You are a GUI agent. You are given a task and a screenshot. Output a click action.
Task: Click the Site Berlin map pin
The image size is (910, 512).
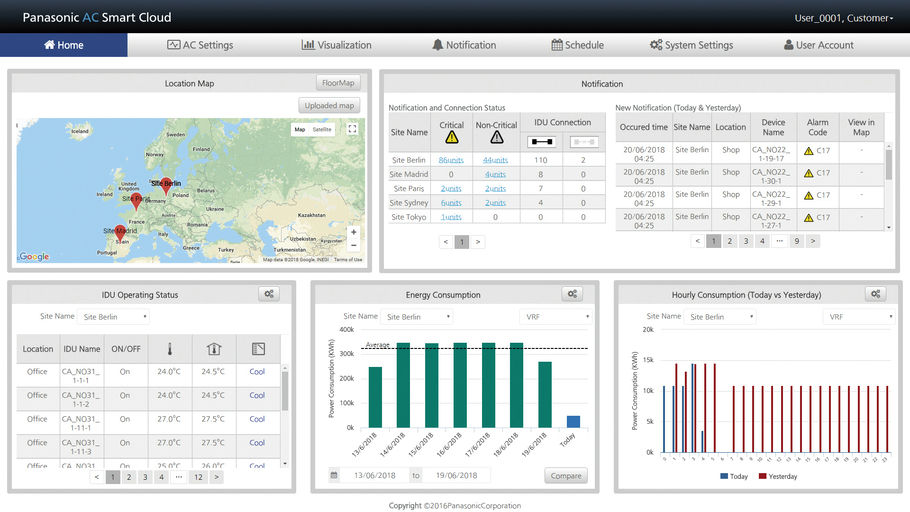(166, 185)
